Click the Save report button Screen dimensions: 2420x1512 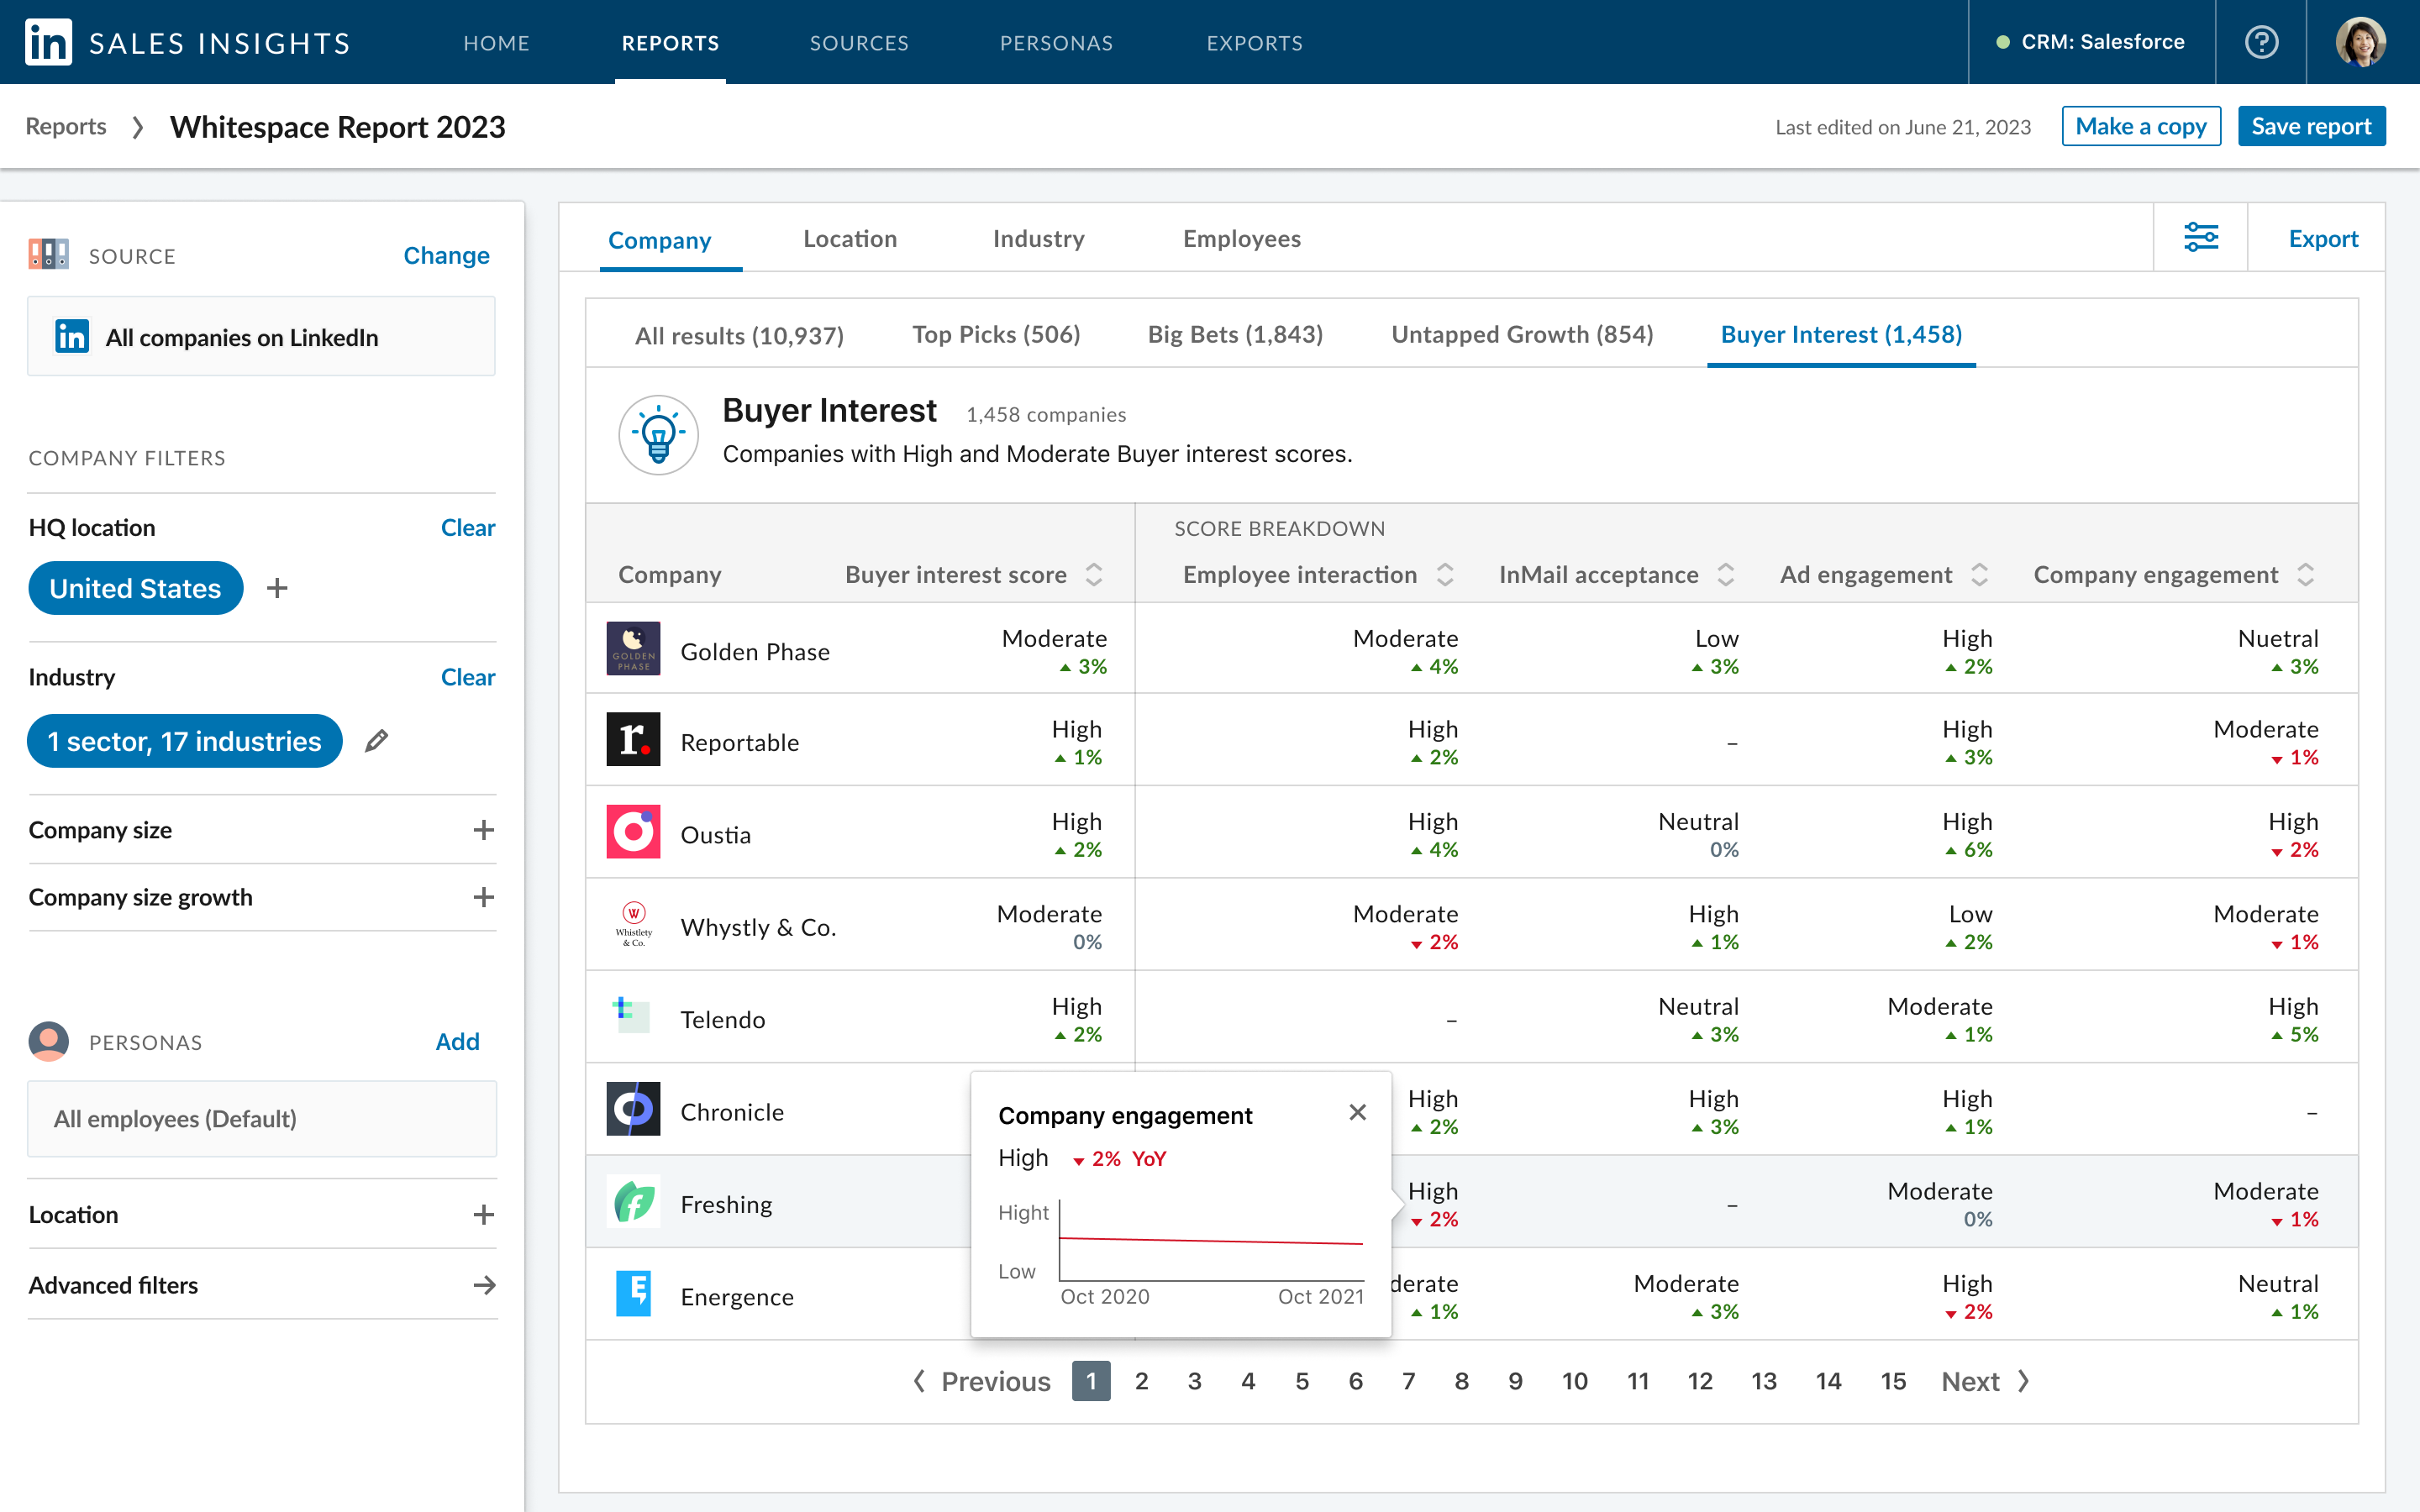pos(2311,126)
